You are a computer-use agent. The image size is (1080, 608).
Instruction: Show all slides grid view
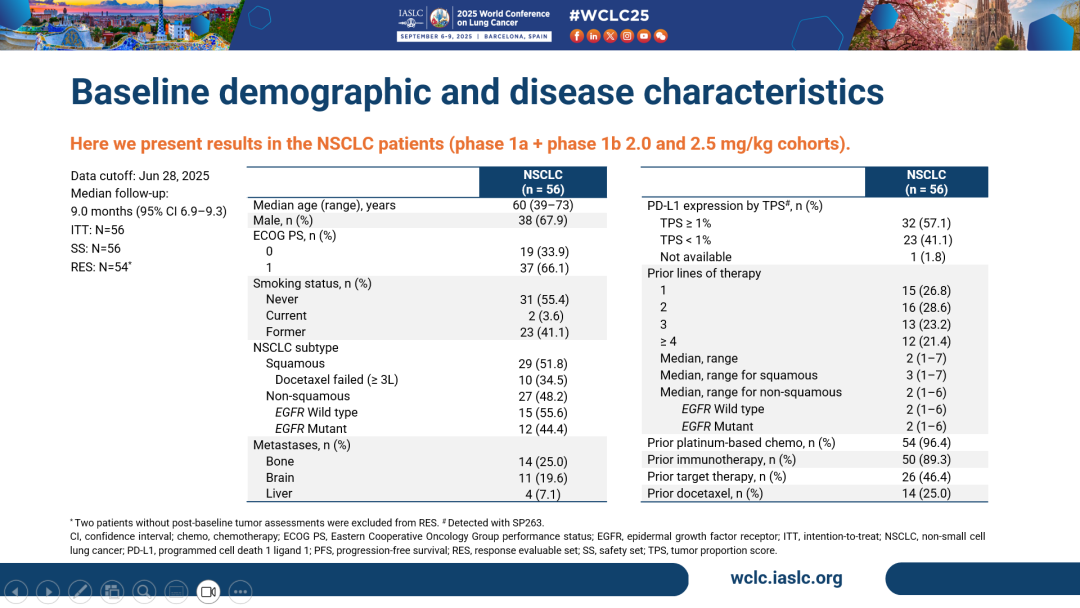(x=112, y=591)
